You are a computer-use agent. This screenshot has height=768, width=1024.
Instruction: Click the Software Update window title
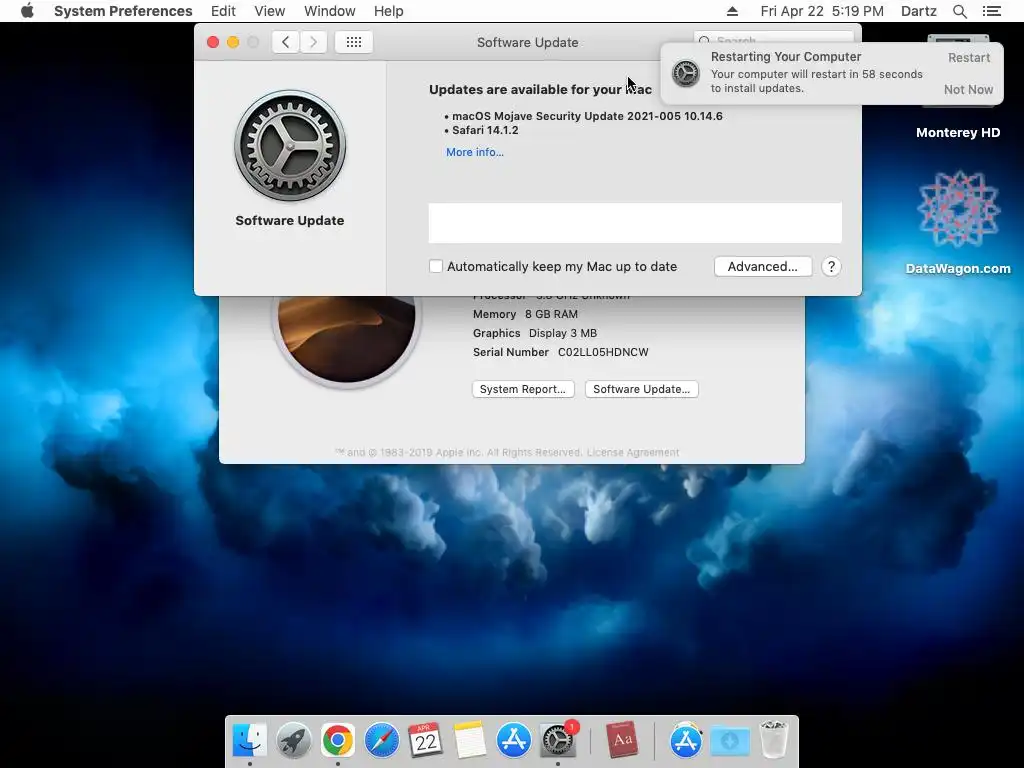pyautogui.click(x=528, y=42)
